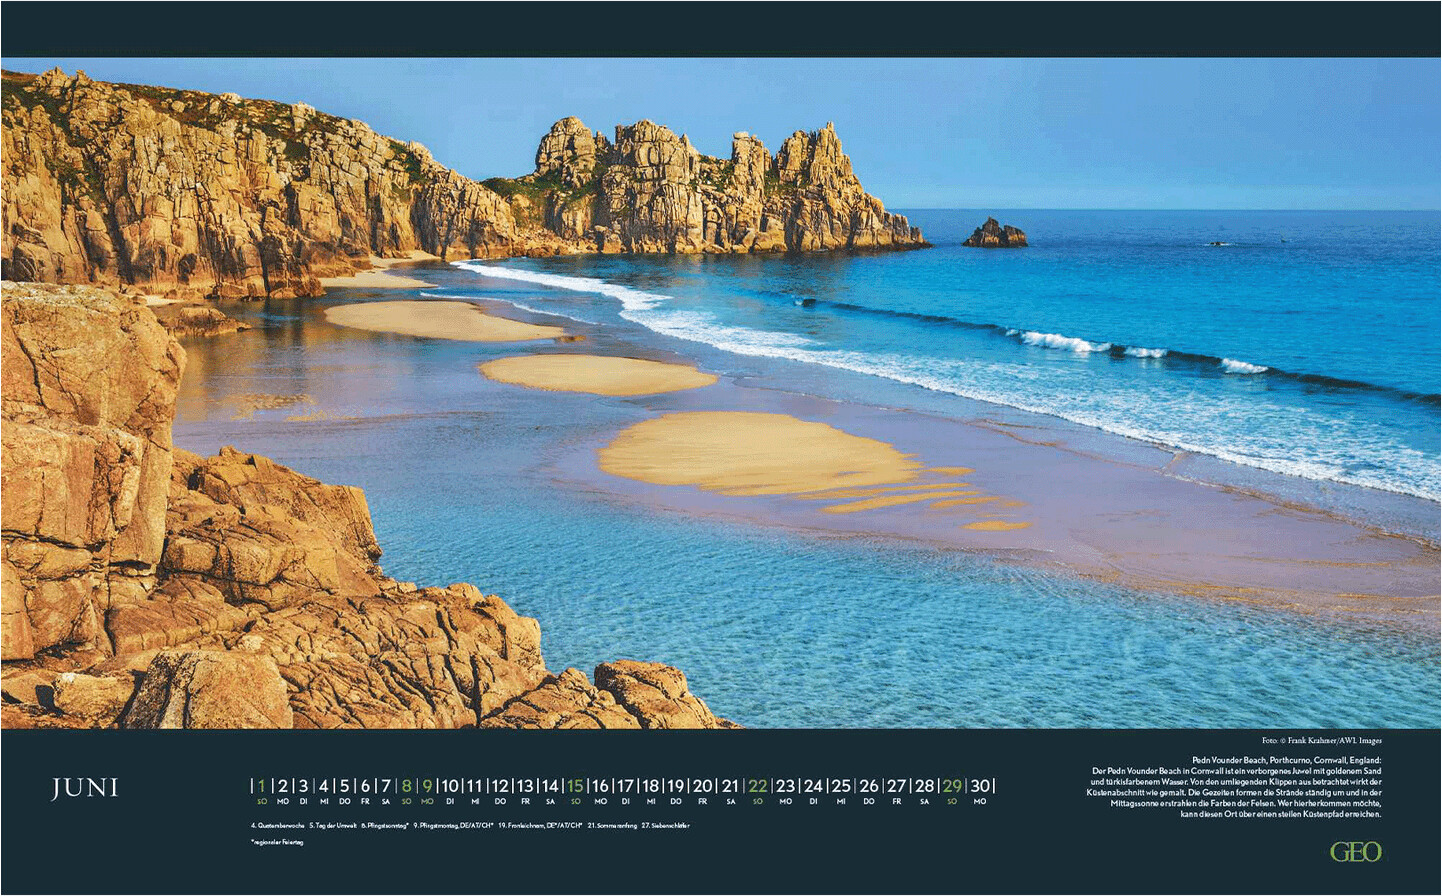Viewport: 1442px width, 896px height.
Task: Click the green GEO logo
Action: (x=1355, y=852)
